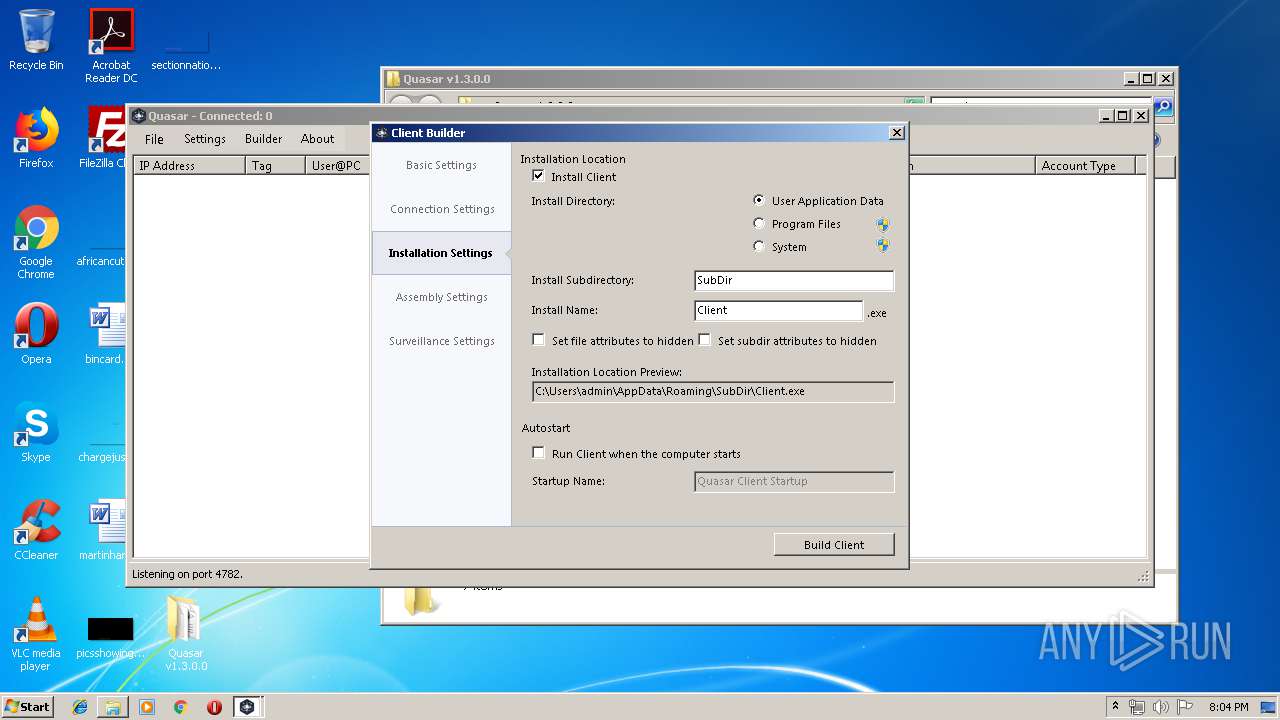
Task: Open the media player taskbar icon
Action: click(147, 707)
